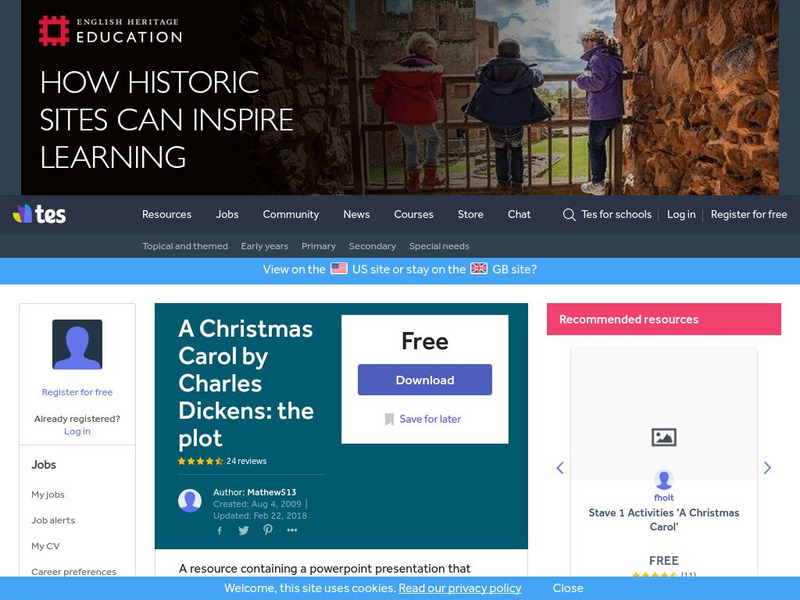This screenshot has width=800, height=600.
Task: Pin resource to Pinterest
Action: [x=267, y=531]
